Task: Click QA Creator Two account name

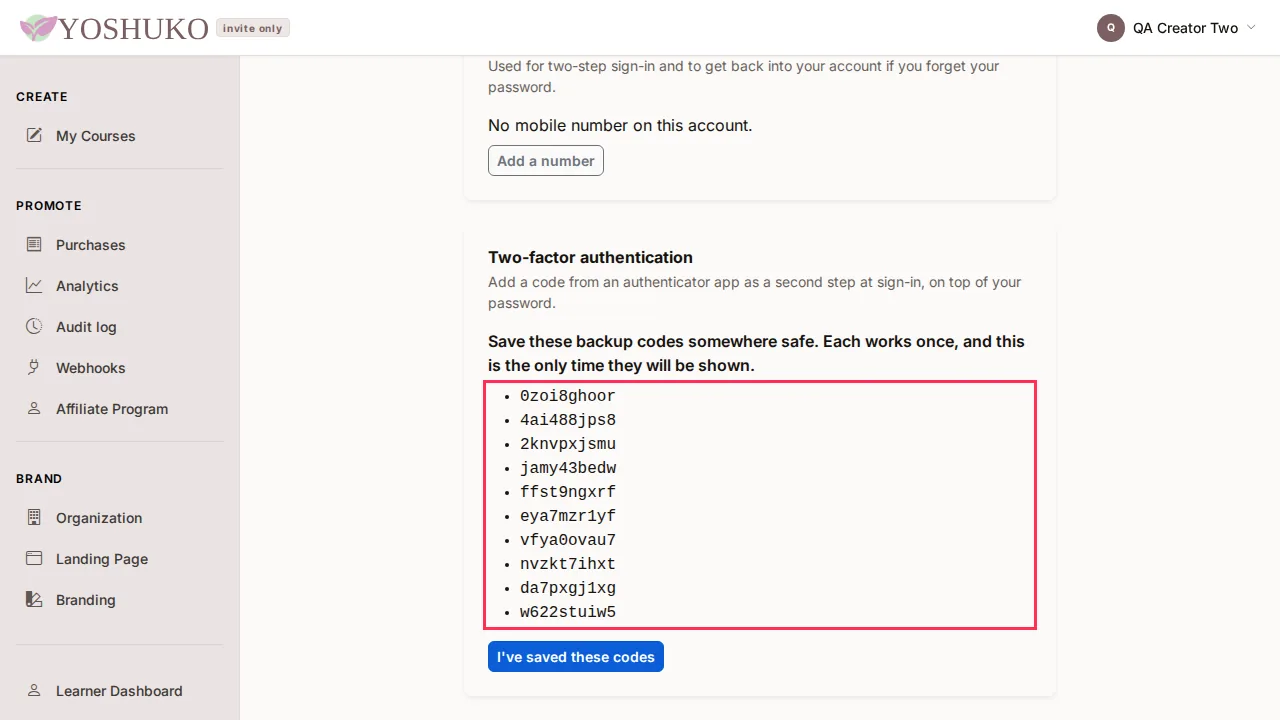Action: tap(1185, 28)
